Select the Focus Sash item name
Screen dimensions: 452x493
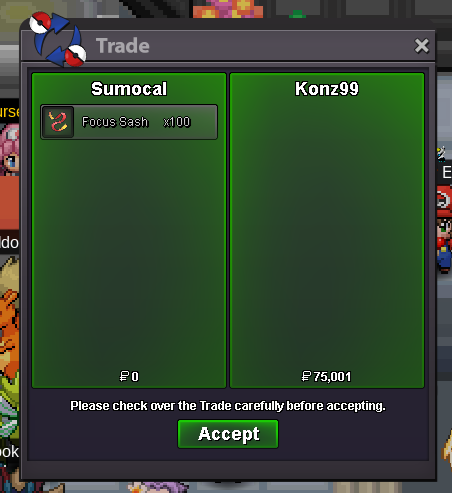[115, 122]
